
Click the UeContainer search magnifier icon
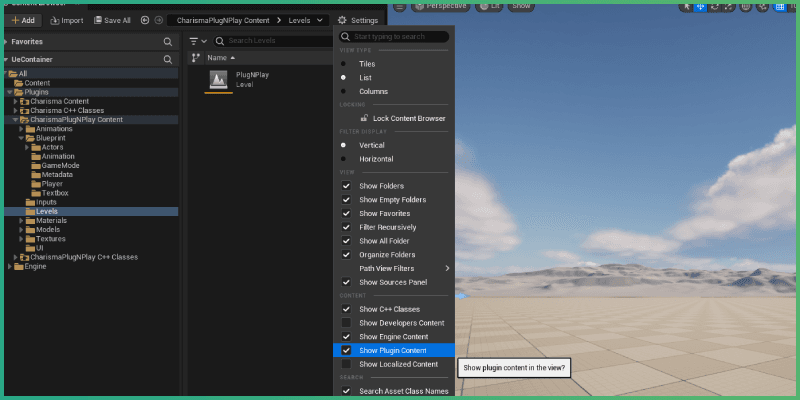(167, 60)
